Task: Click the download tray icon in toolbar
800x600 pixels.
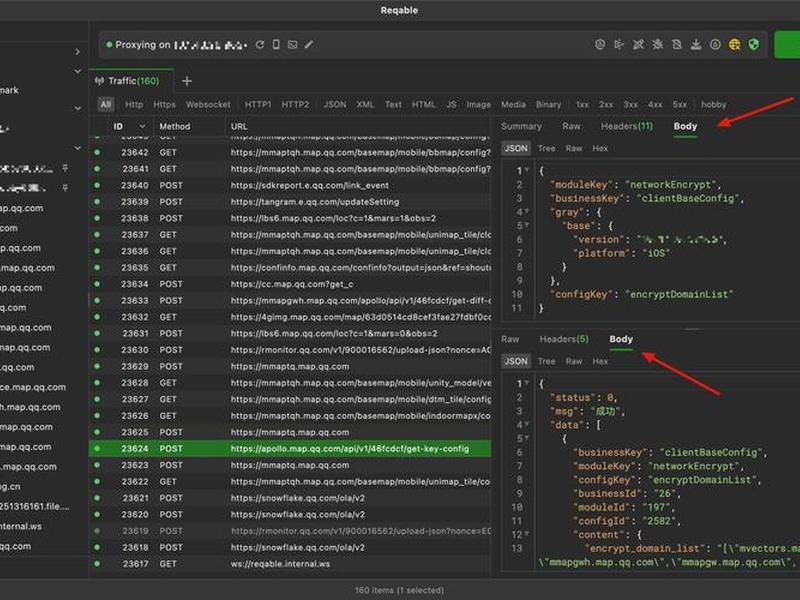Action: click(696, 45)
